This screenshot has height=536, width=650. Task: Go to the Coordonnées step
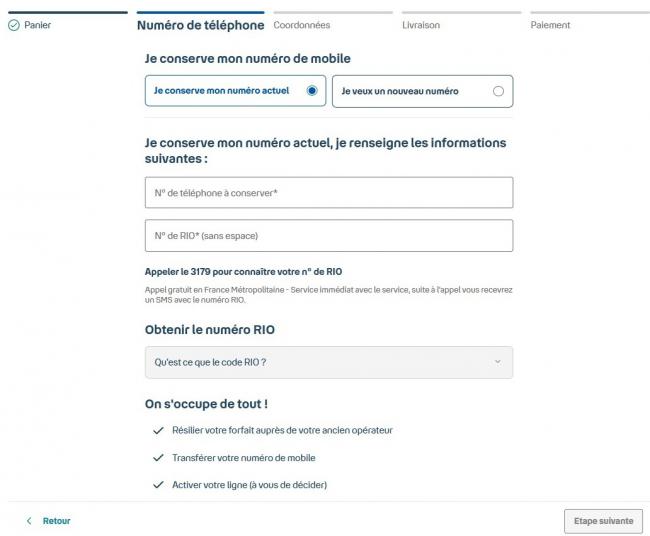[302, 25]
